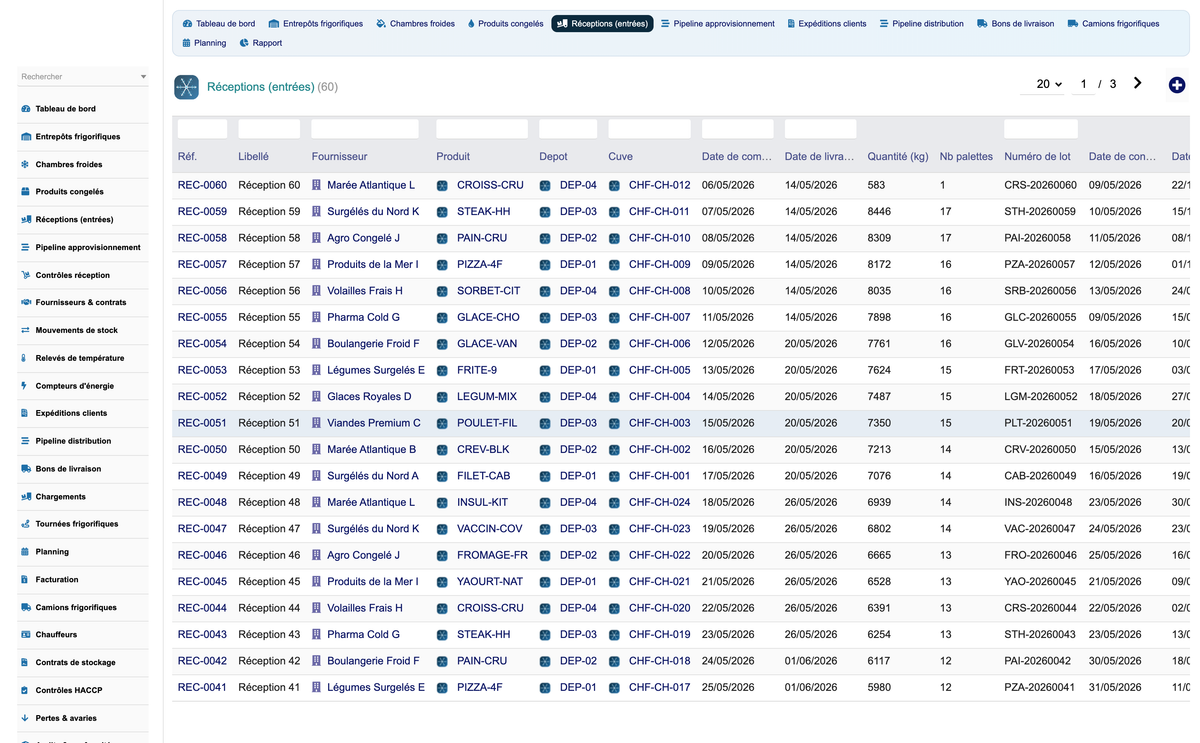Viewport: 1200px width, 743px height.
Task: Click sidebar Mouvements de stock arrows icon
Action: [25, 330]
